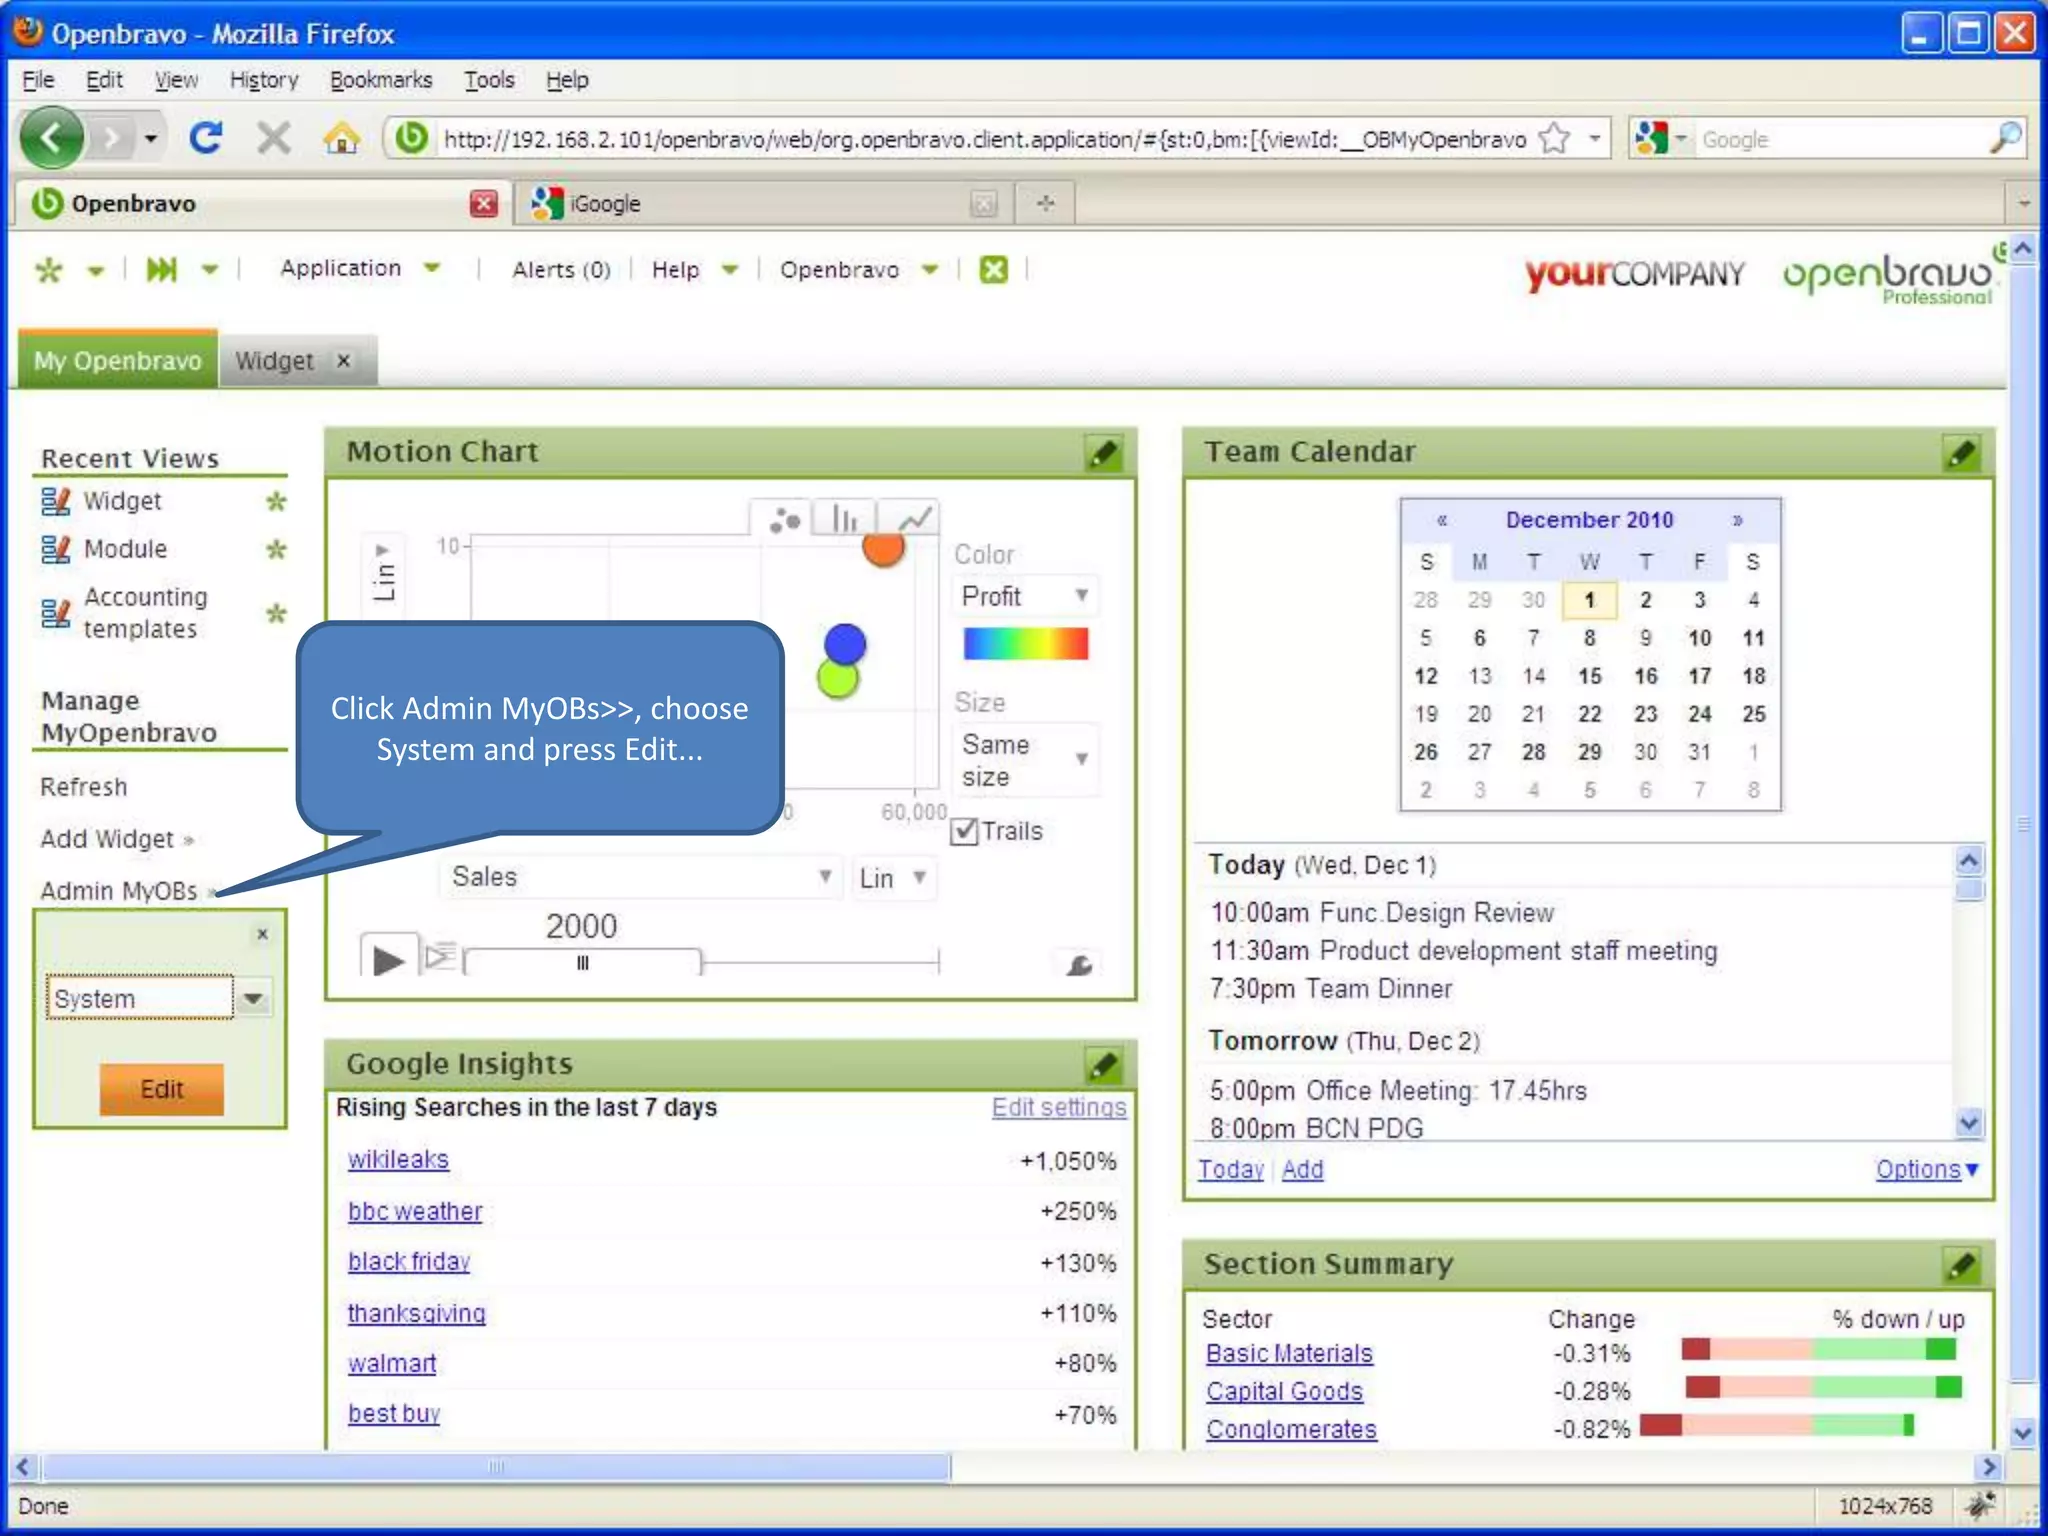The width and height of the screenshot is (2048, 1536).
Task: Edit the Motion Chart widget pencil icon
Action: pos(1104,453)
